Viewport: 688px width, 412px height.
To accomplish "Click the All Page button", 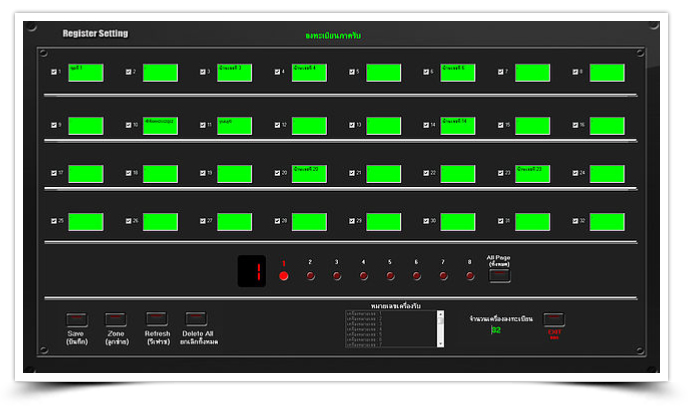I will (499, 276).
